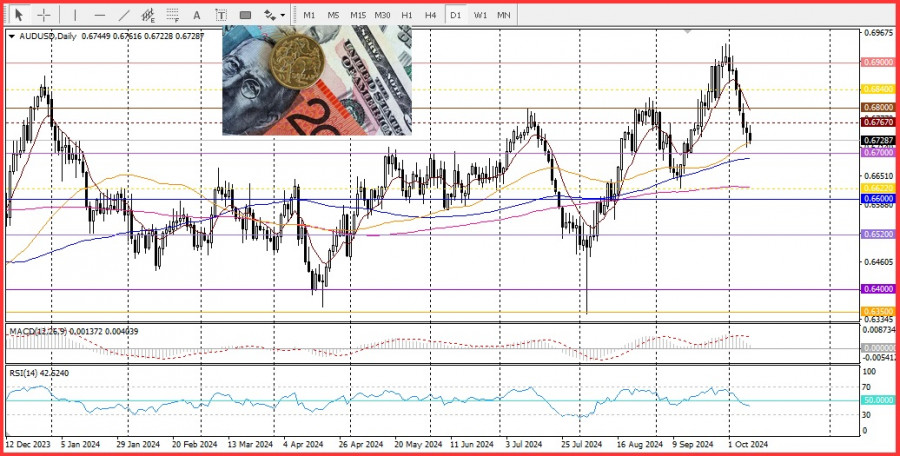Image resolution: width=900 pixels, height=456 pixels.
Task: Click the 26 Apr 2024 date label
Action: point(360,445)
